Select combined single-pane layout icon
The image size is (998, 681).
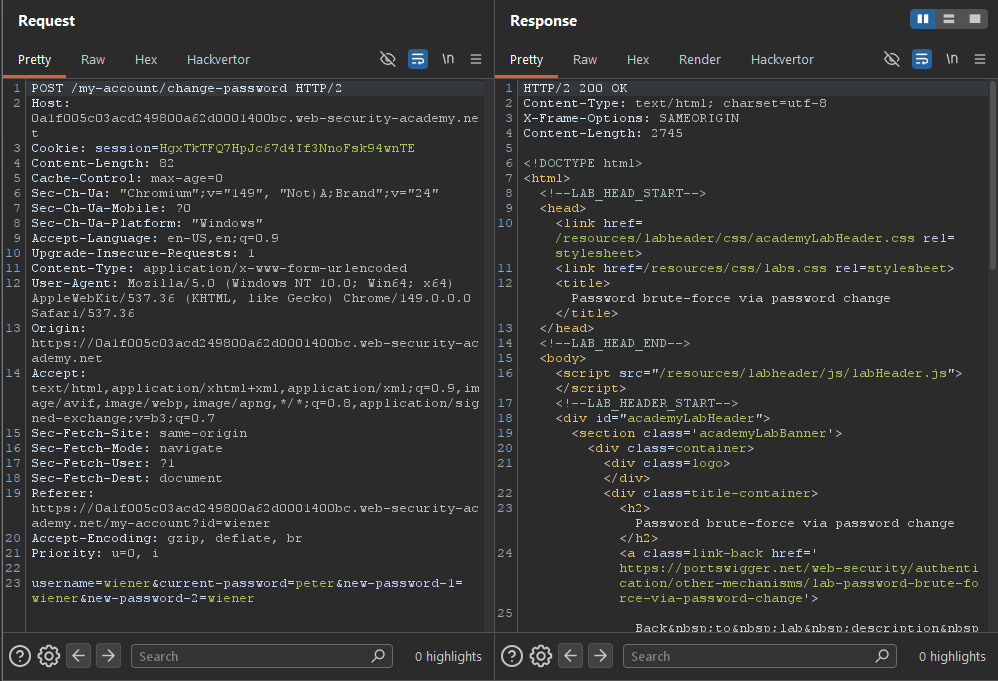coord(974,19)
